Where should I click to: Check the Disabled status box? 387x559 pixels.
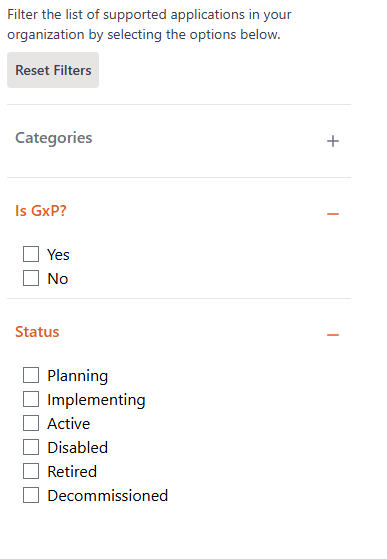[31, 447]
